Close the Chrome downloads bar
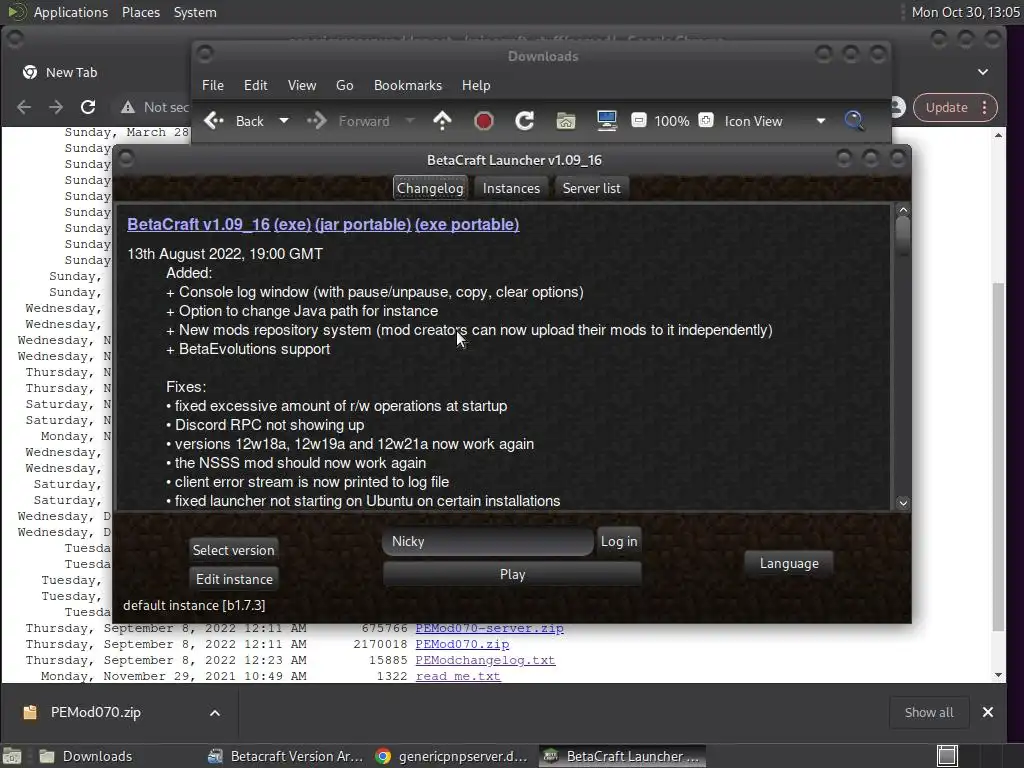The image size is (1024, 768). [987, 712]
